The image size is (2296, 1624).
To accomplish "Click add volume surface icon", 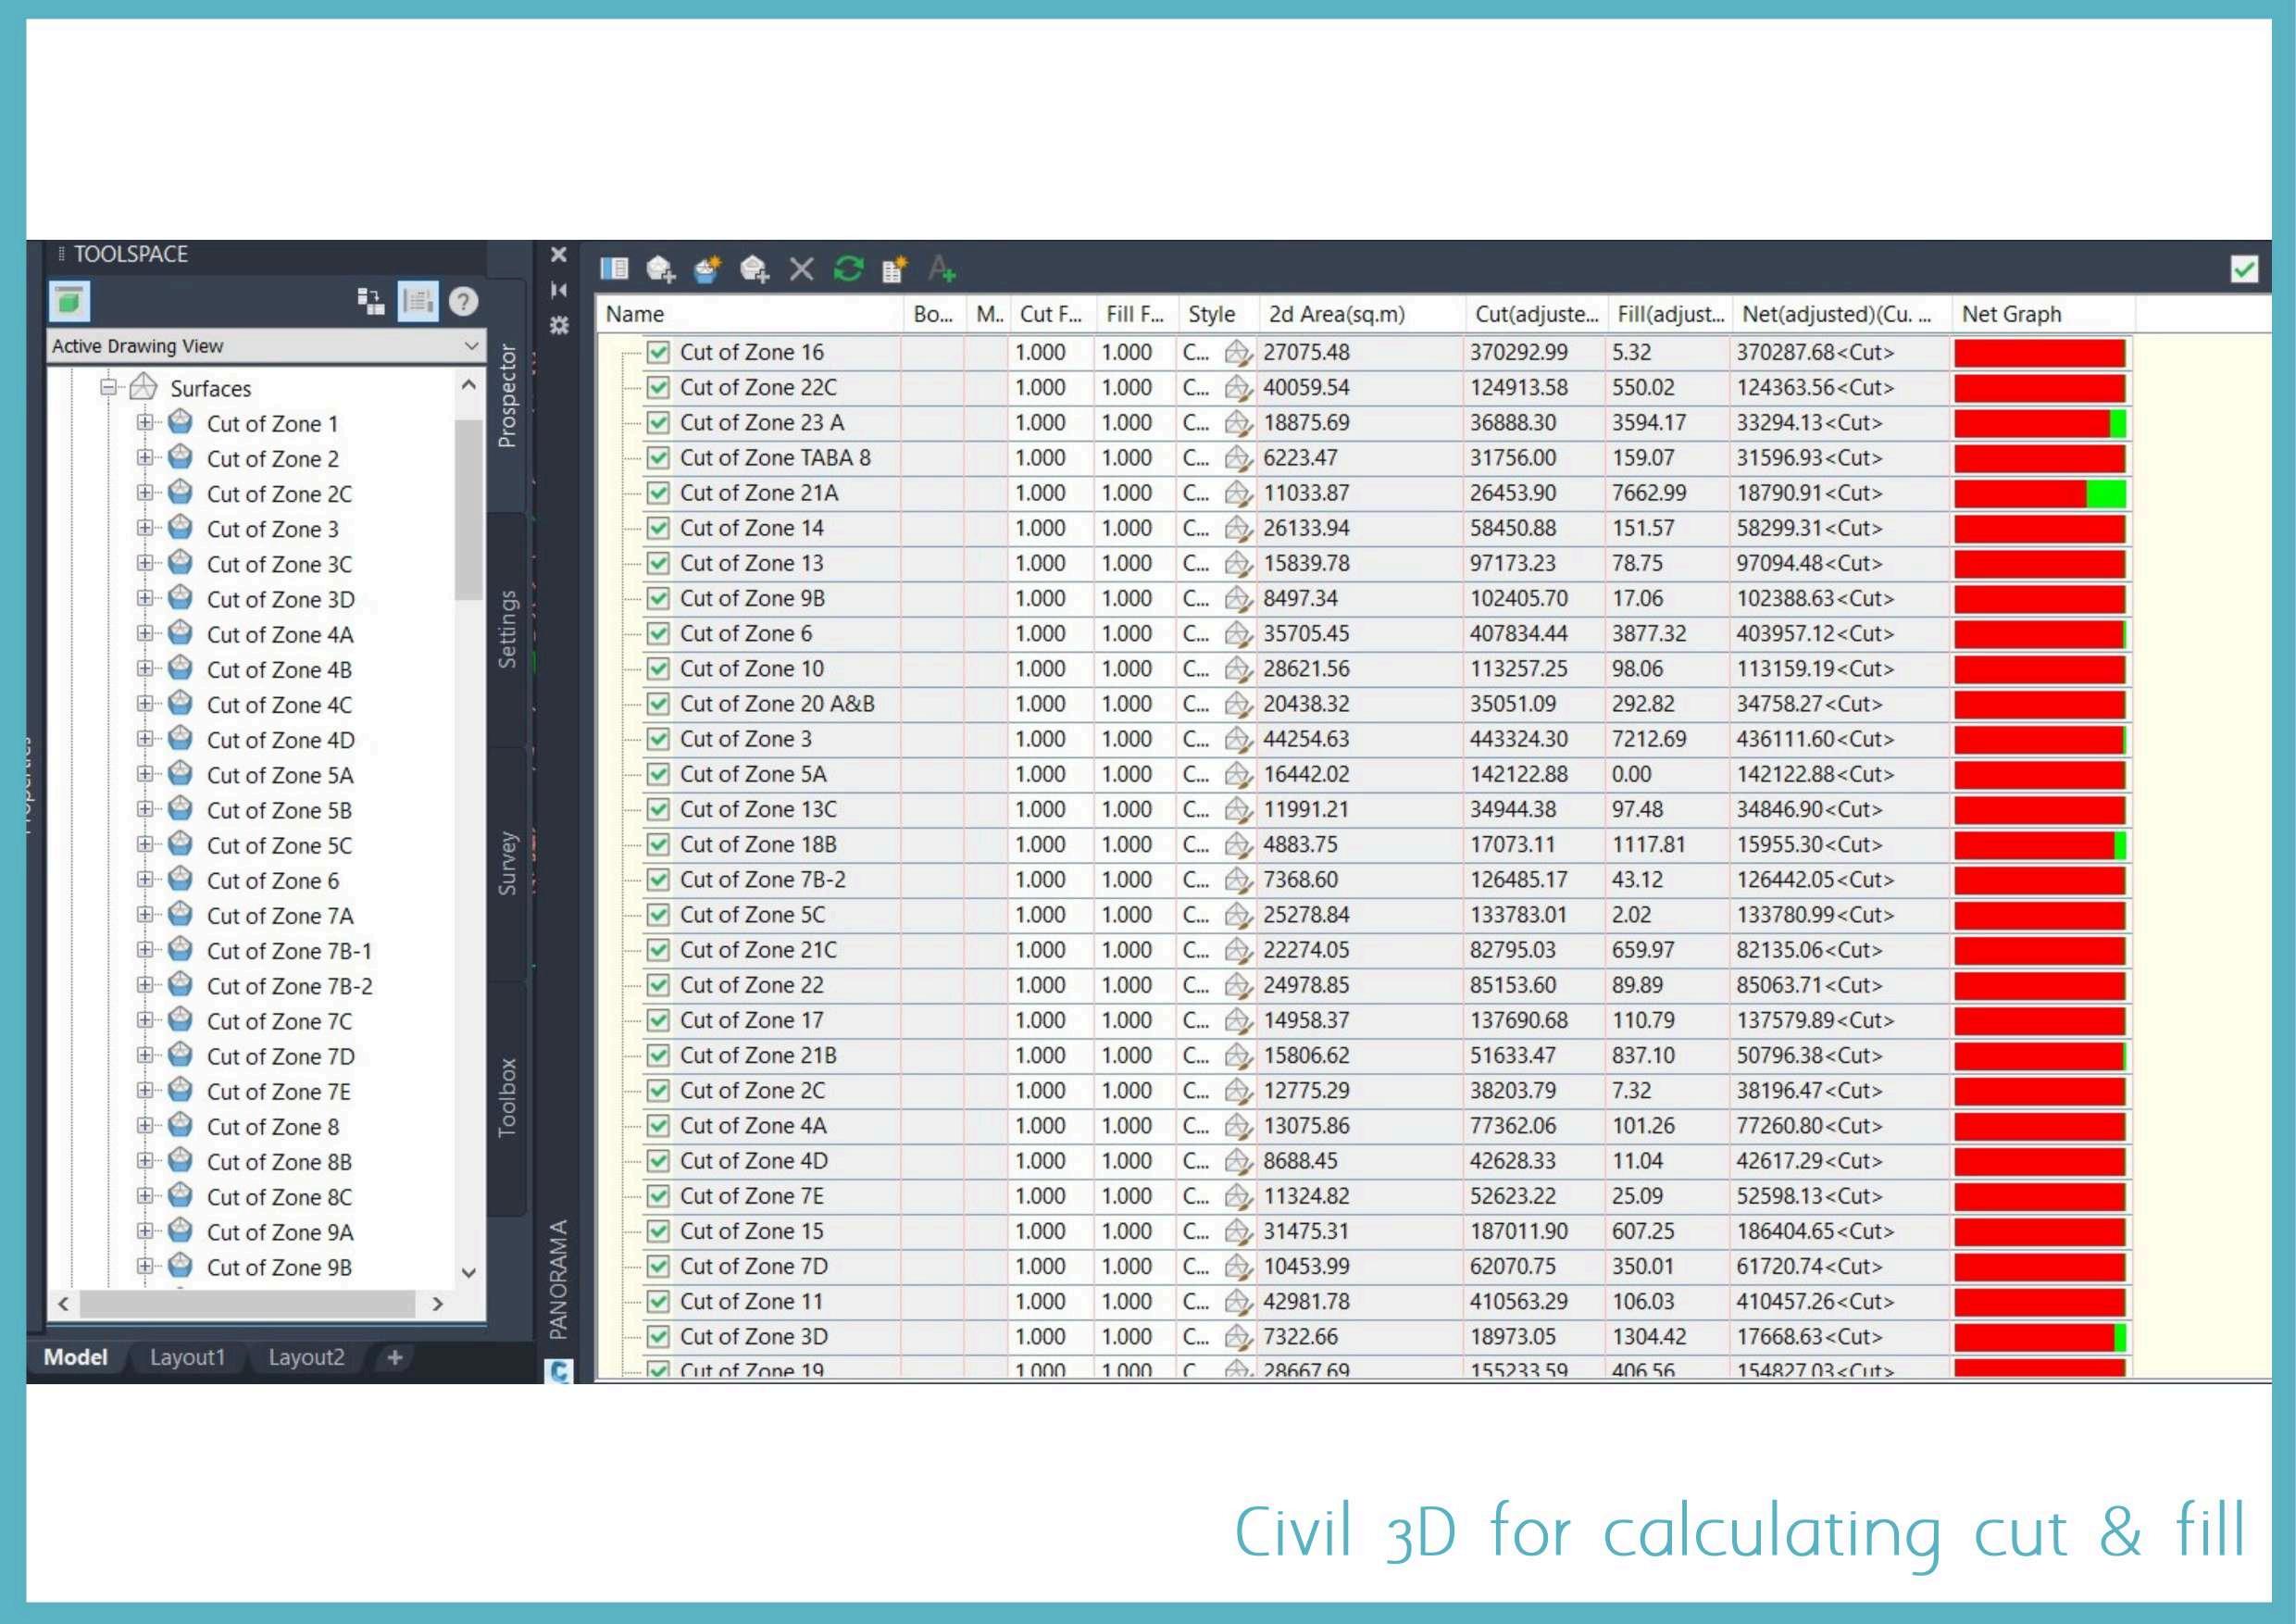I will point(660,269).
